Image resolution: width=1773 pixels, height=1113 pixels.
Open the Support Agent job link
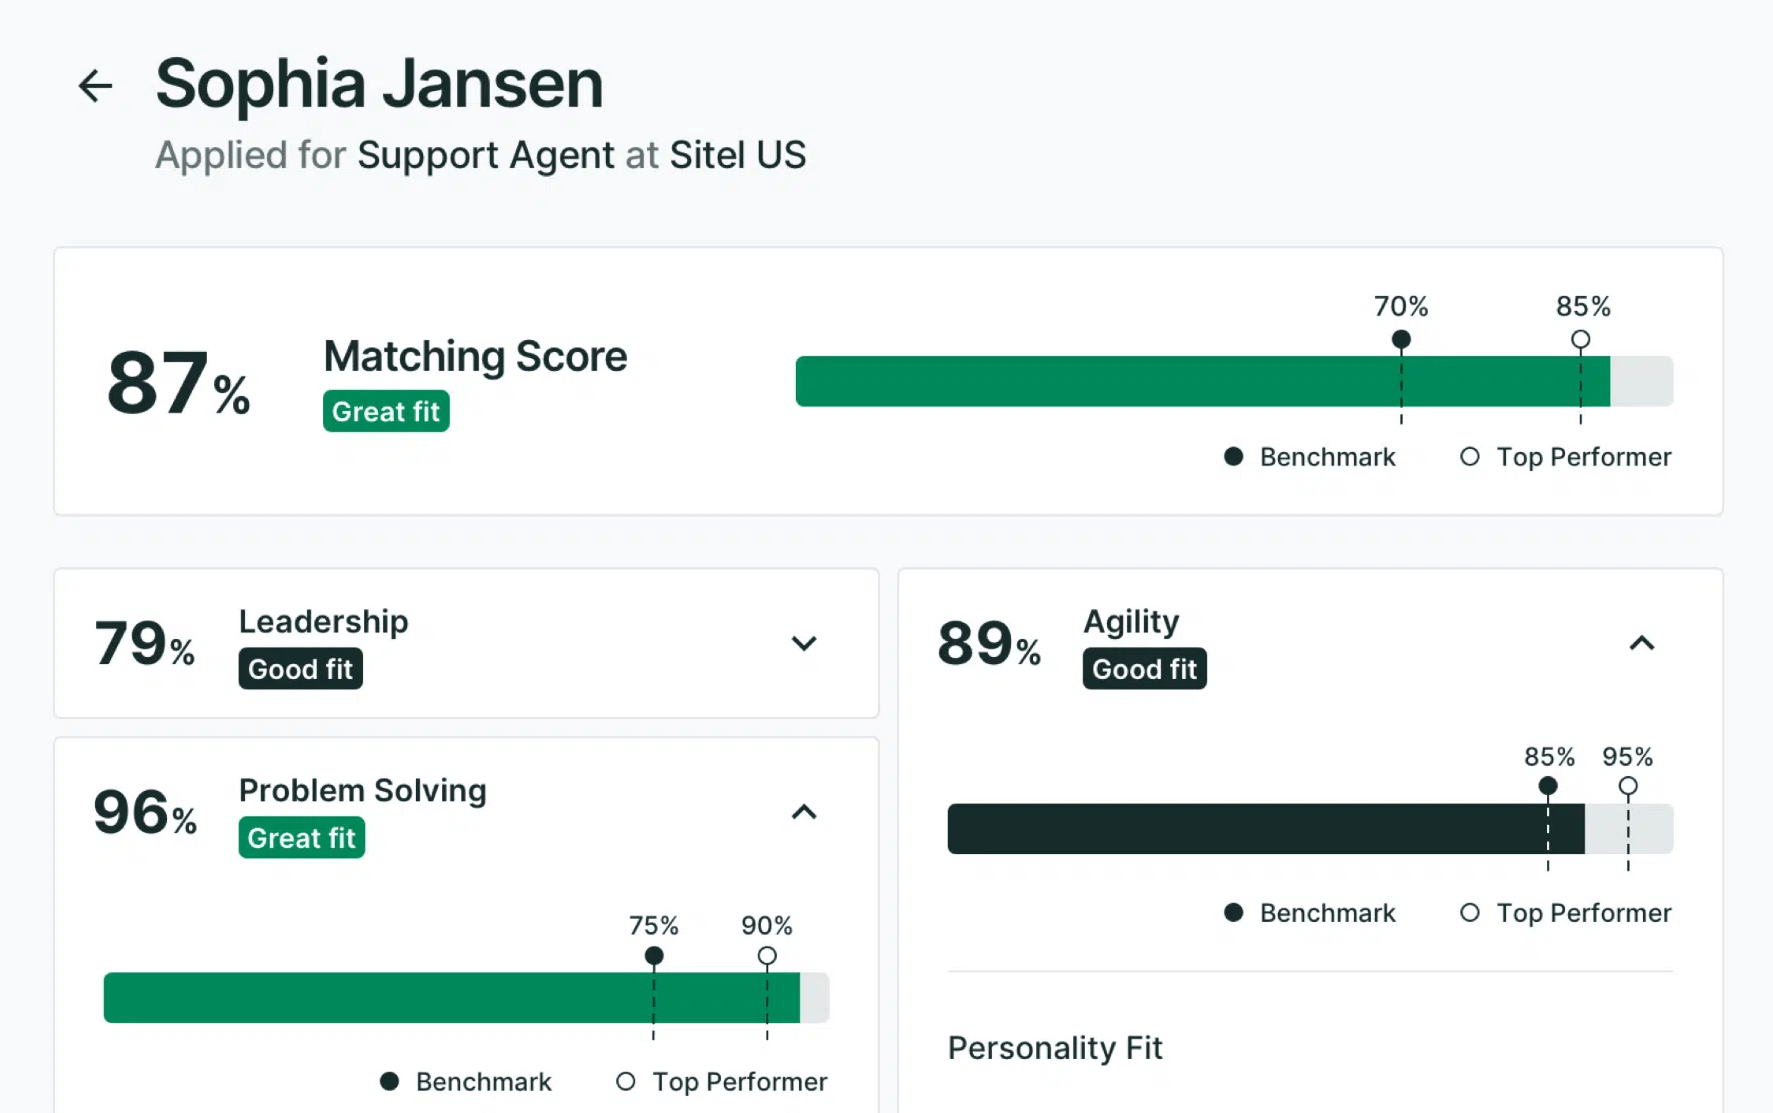tap(485, 156)
